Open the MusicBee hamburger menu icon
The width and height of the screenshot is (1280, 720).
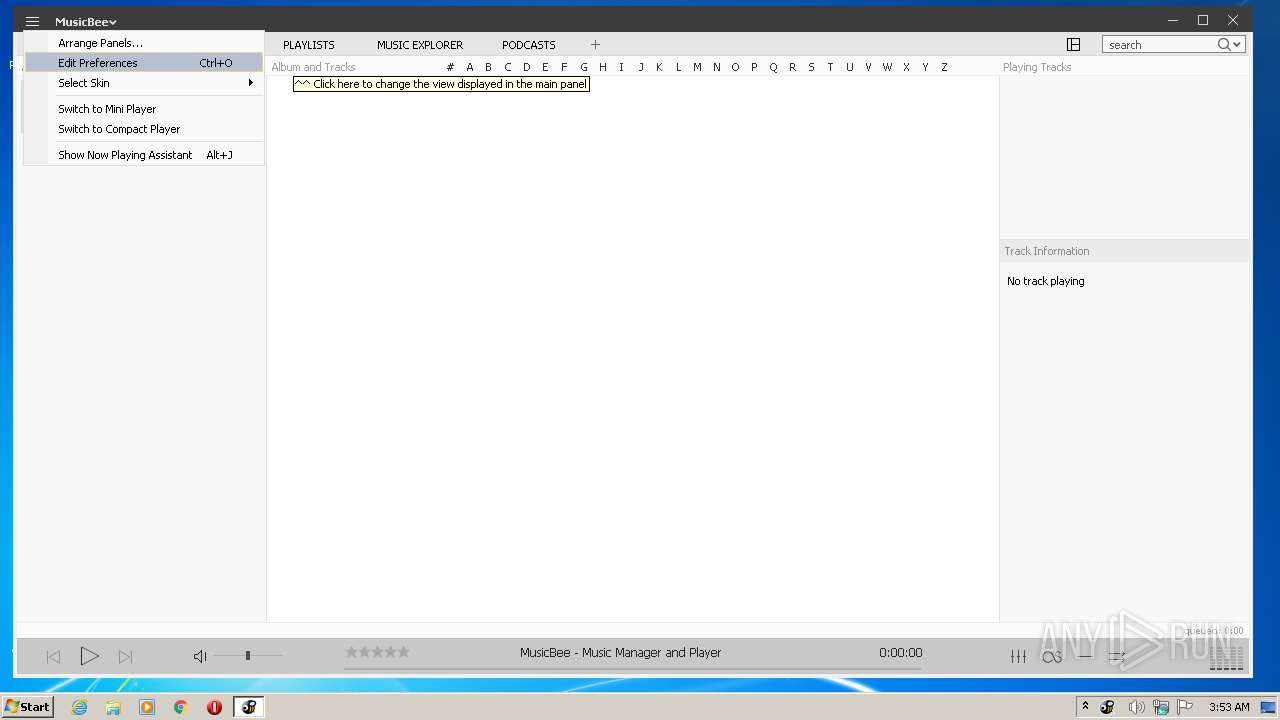click(x=32, y=21)
